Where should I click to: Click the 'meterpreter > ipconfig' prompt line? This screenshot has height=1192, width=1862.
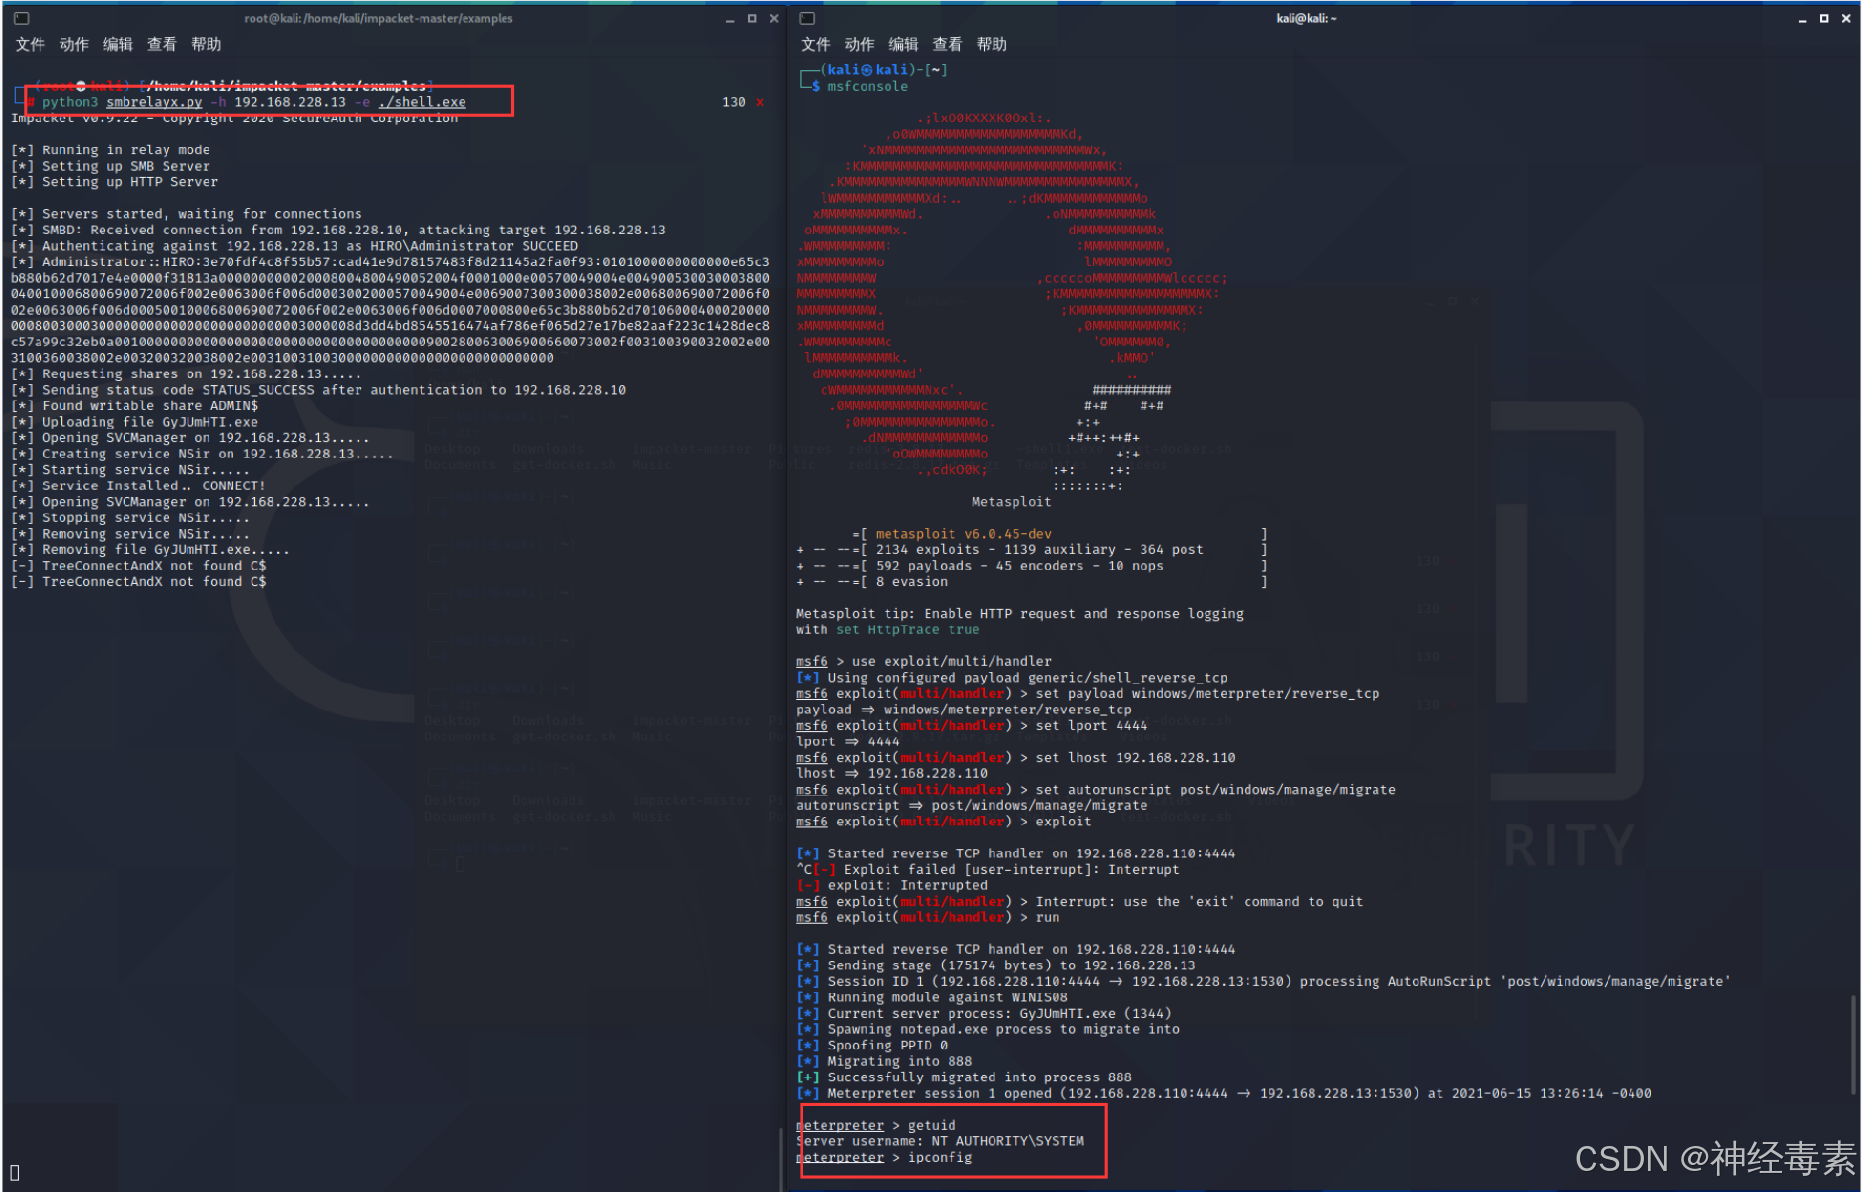tap(884, 1158)
